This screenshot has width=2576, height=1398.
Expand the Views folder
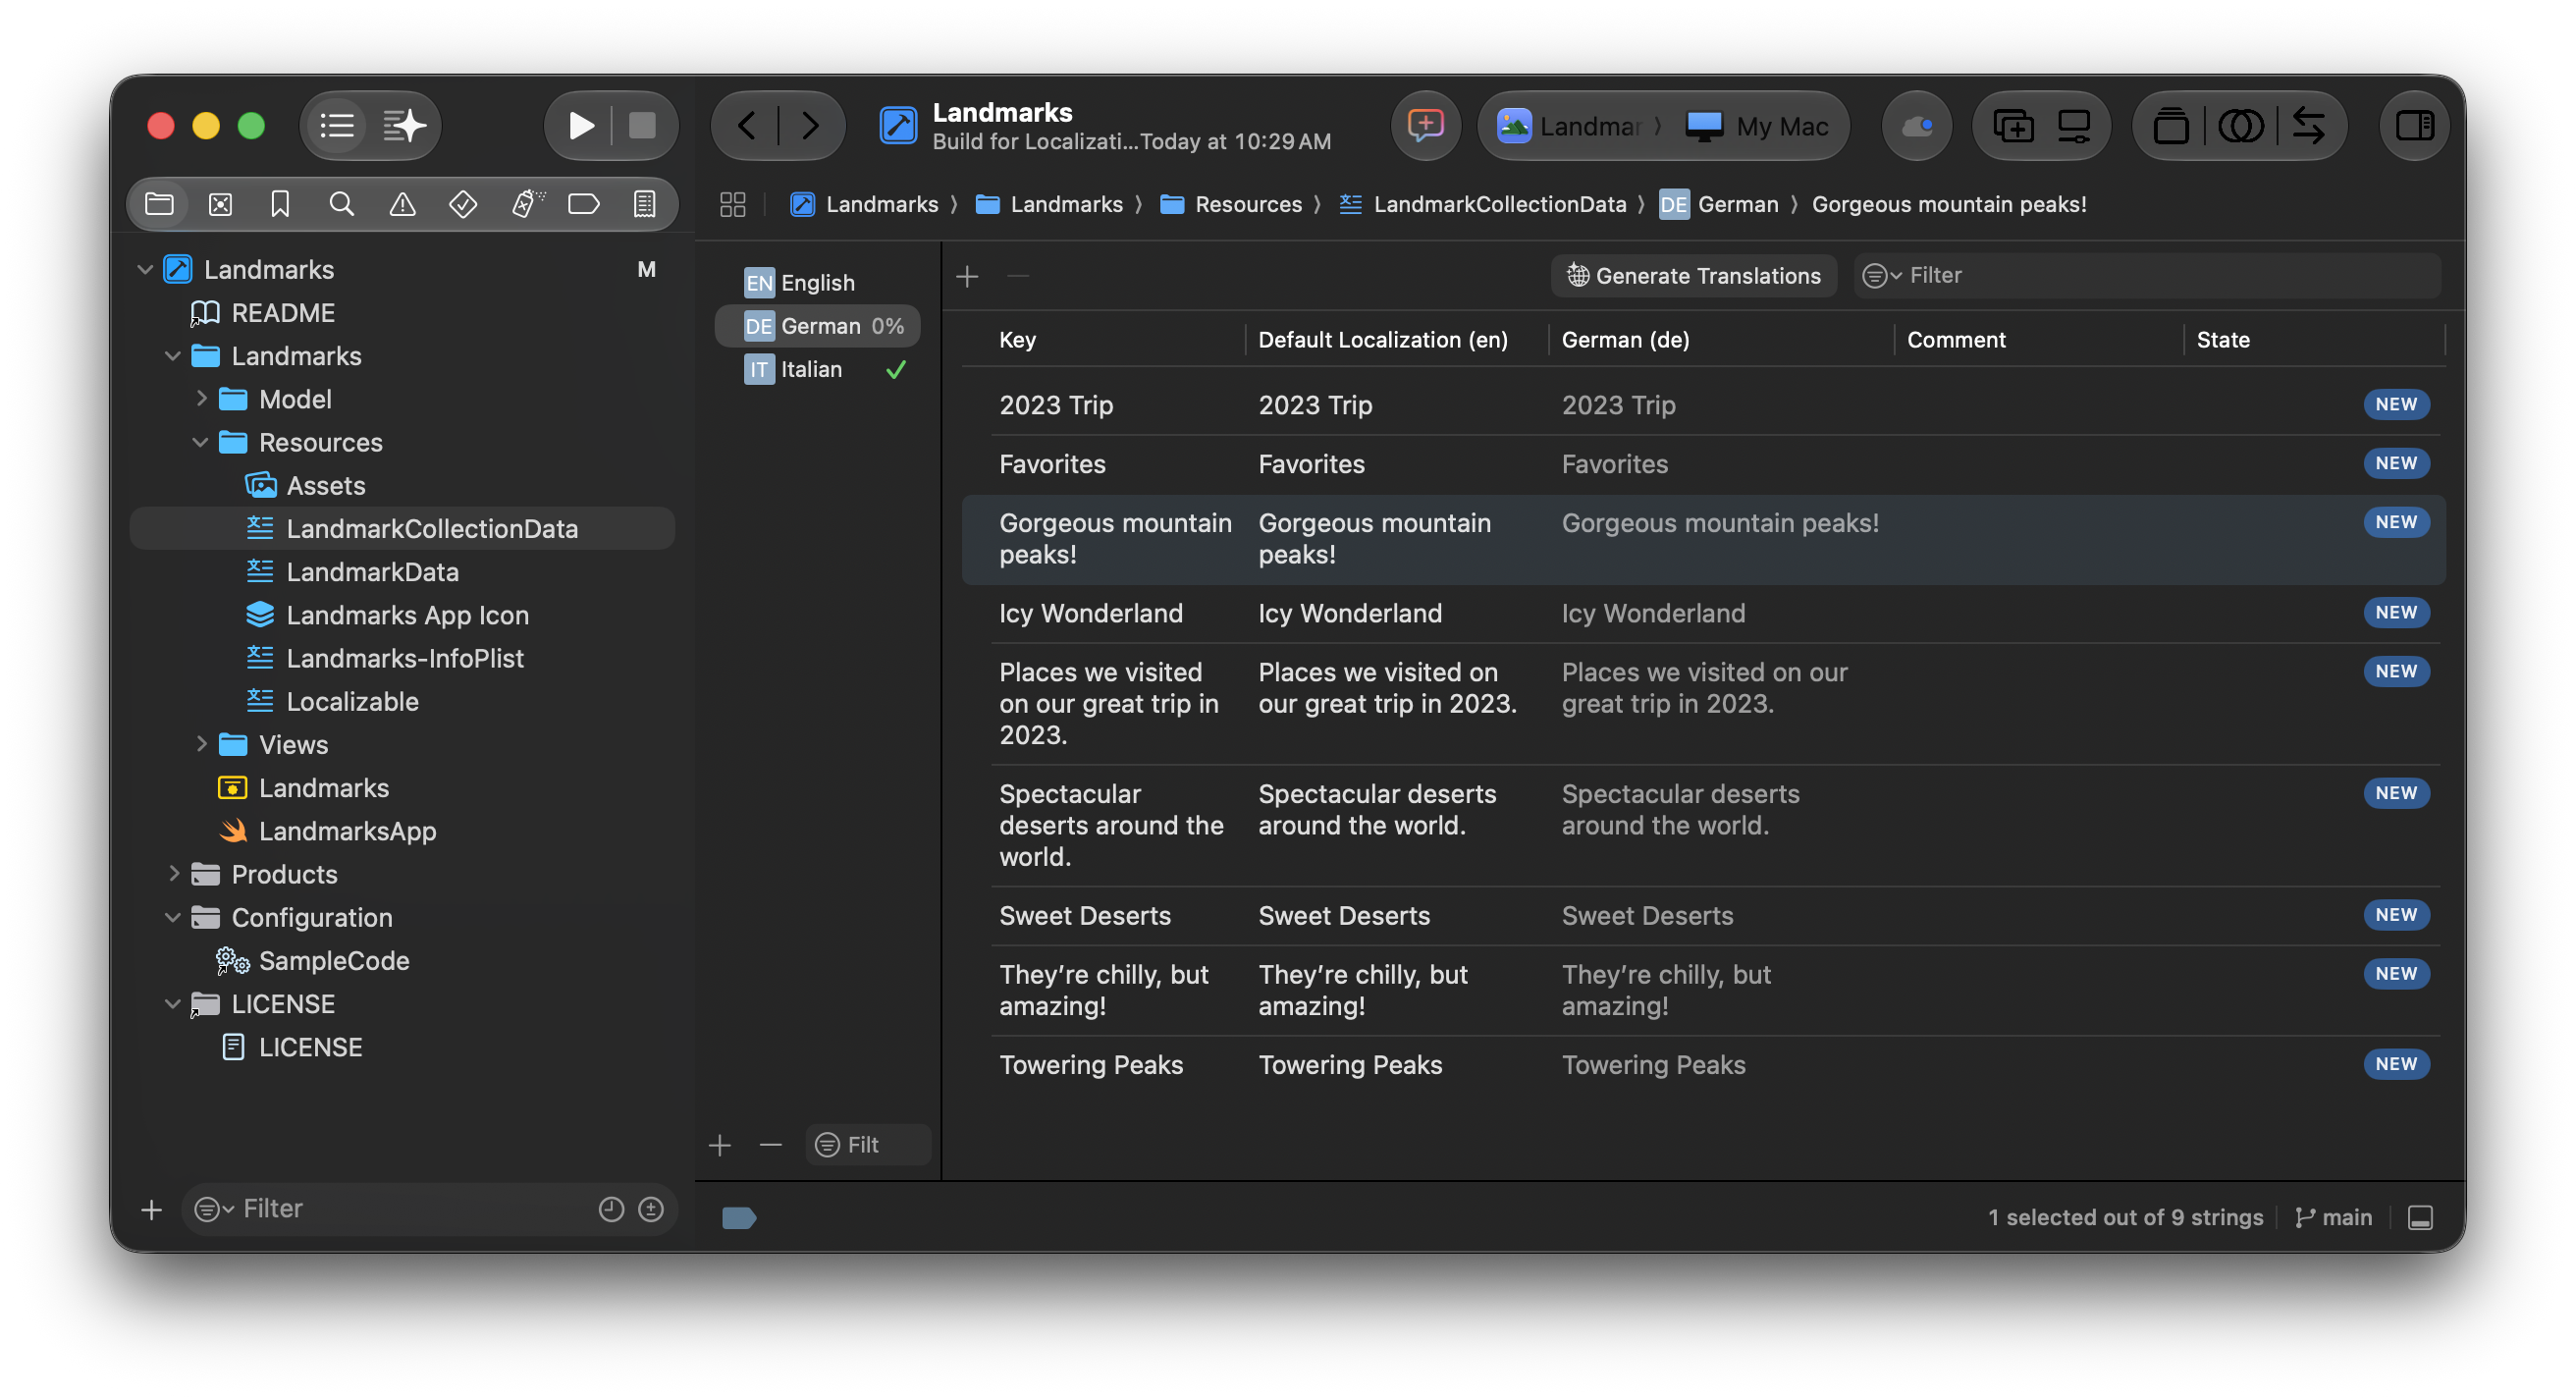coord(201,743)
